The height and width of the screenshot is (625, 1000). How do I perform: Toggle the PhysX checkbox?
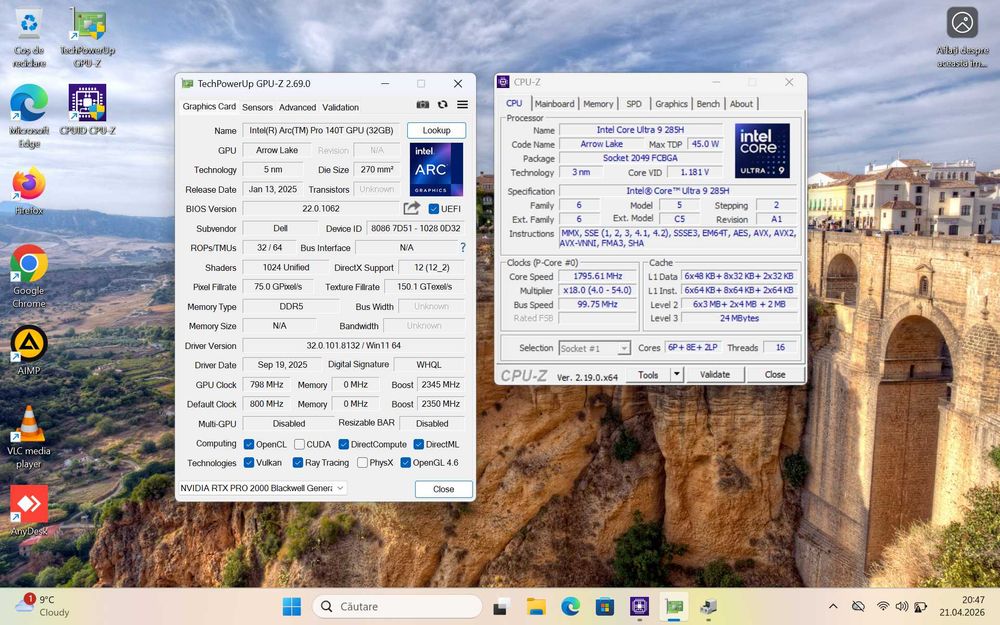[362, 462]
